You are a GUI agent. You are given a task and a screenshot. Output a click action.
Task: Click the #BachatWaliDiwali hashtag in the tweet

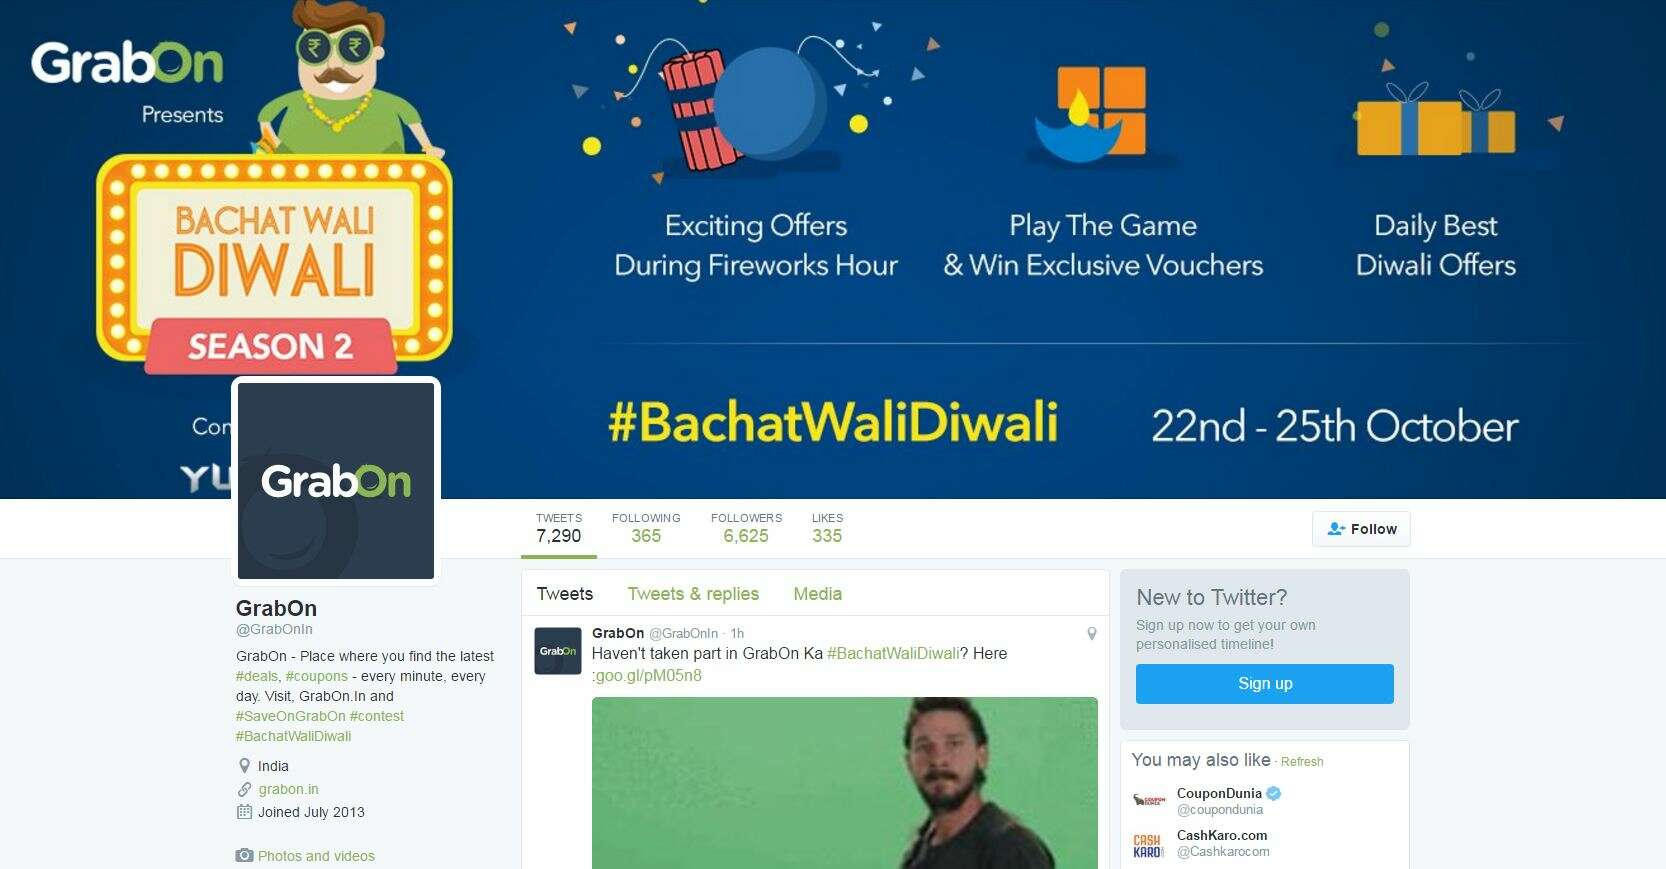click(893, 653)
